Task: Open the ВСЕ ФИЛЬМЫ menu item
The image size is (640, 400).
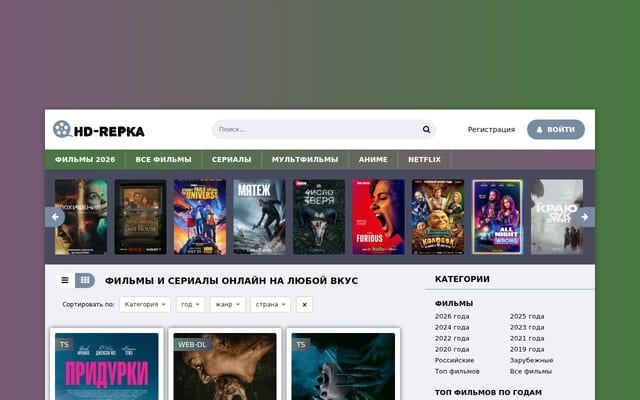Action: click(x=163, y=160)
